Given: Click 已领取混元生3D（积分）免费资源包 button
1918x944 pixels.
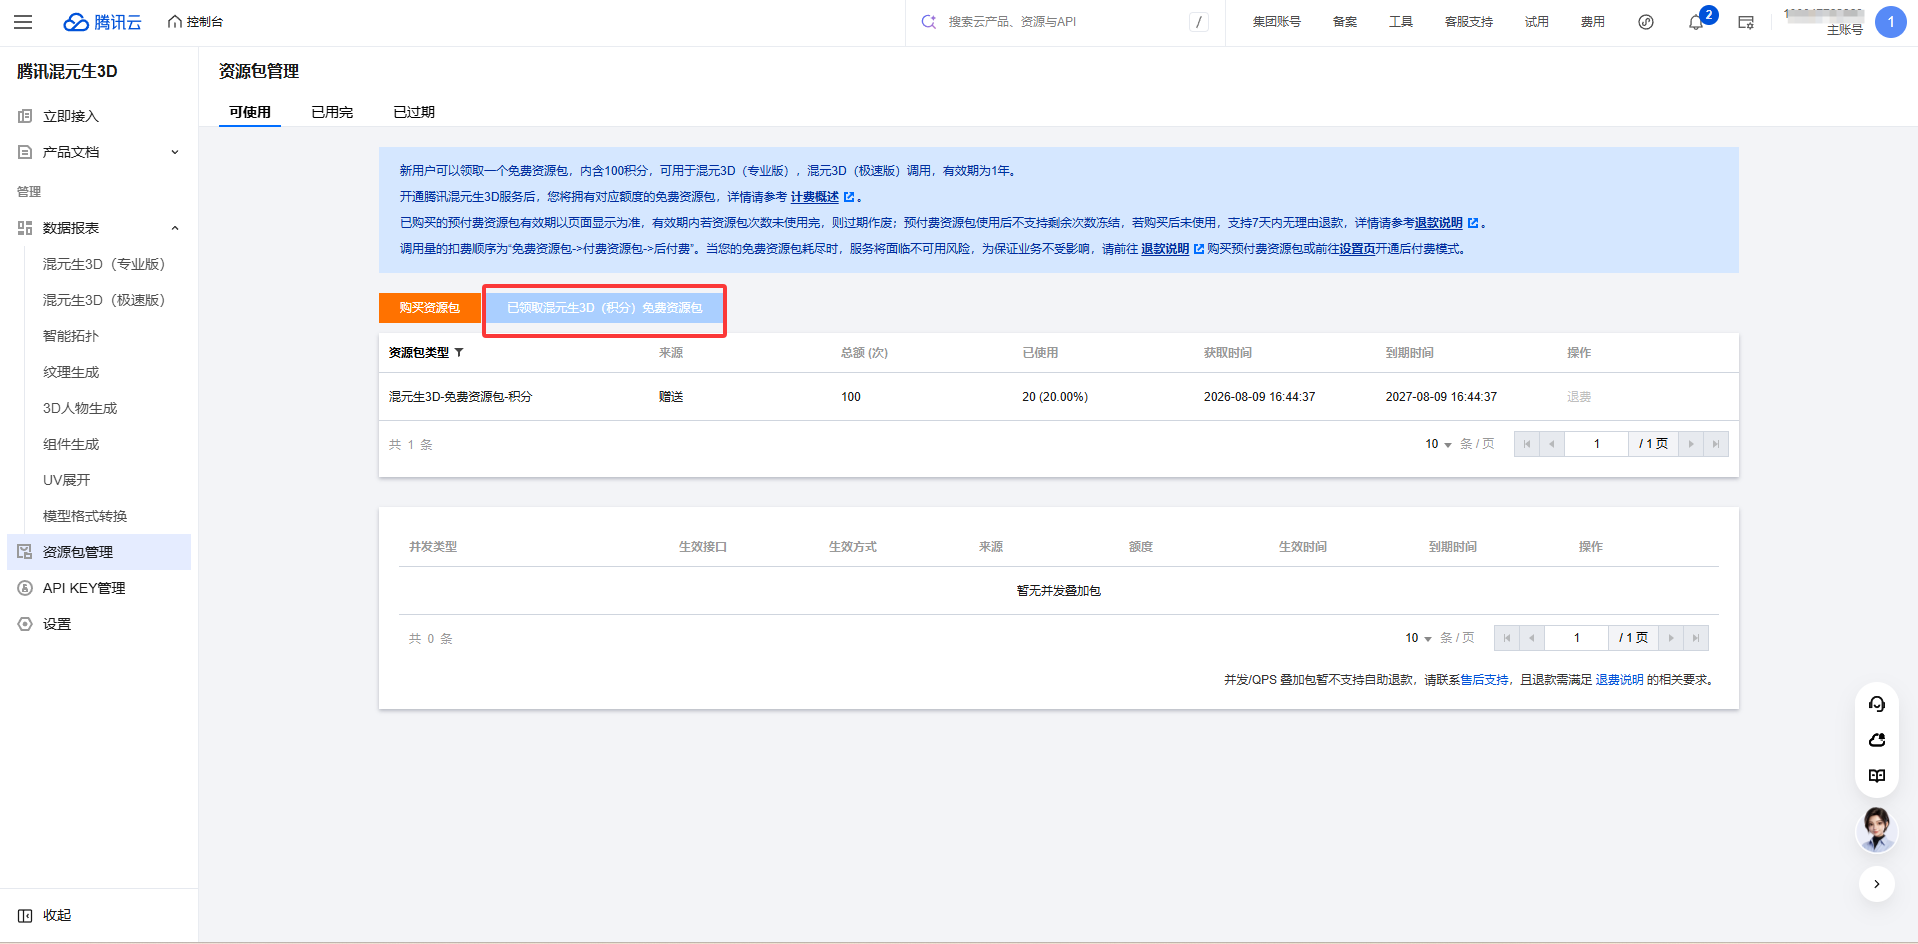Looking at the screenshot, I should click(x=605, y=308).
